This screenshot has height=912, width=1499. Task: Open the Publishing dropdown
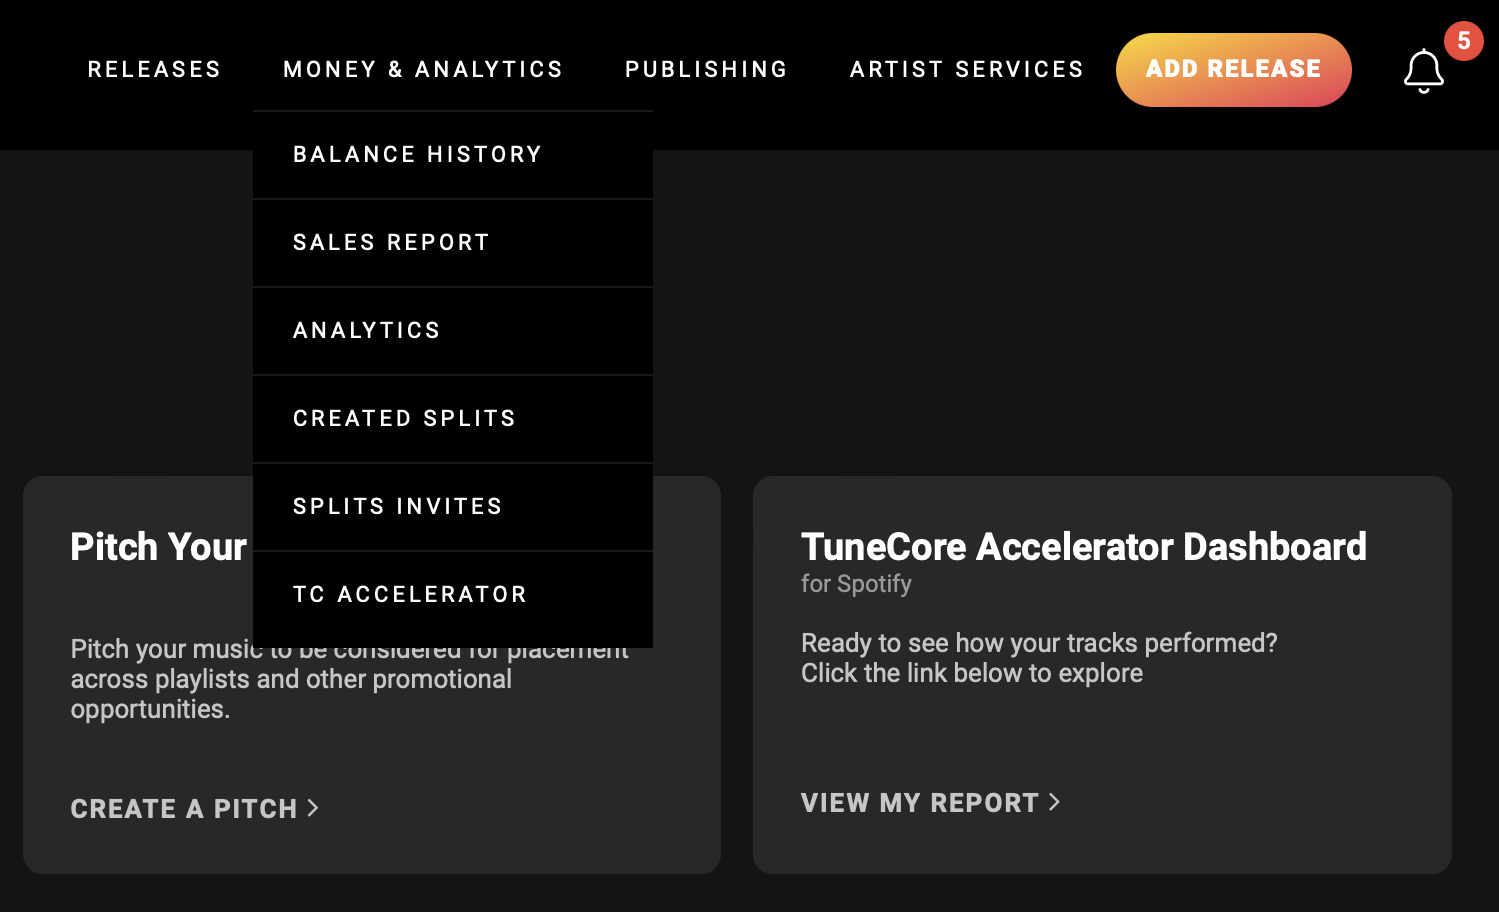706,69
